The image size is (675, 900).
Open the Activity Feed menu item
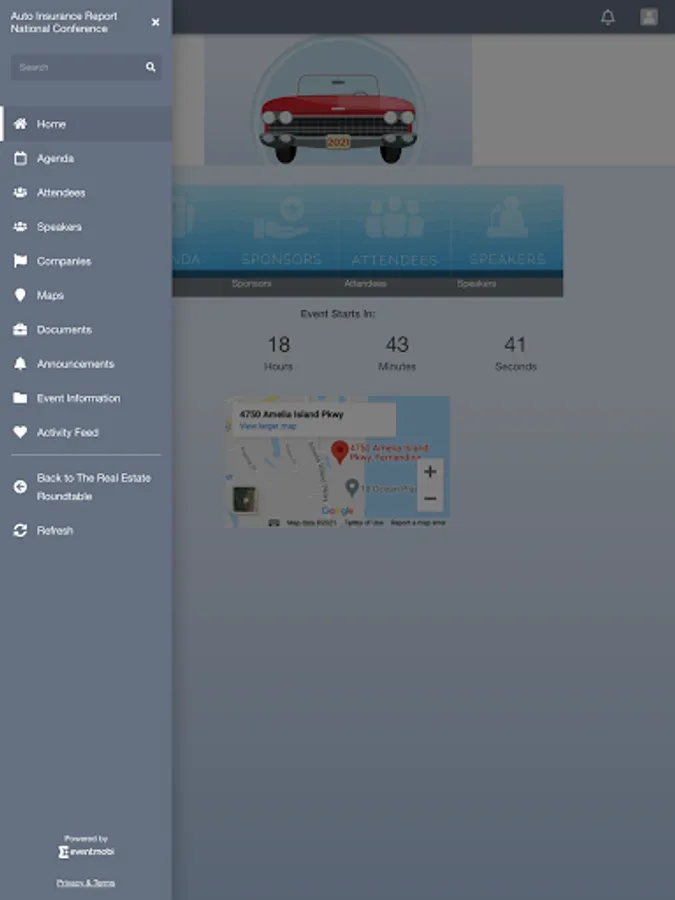[x=86, y=432]
